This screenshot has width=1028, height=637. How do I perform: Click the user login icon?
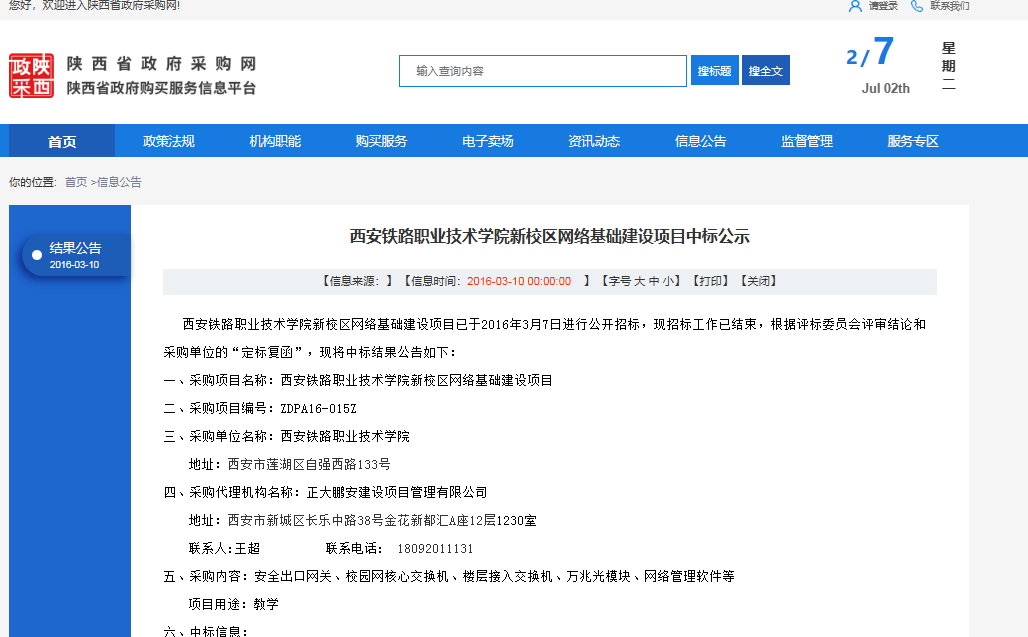point(855,6)
